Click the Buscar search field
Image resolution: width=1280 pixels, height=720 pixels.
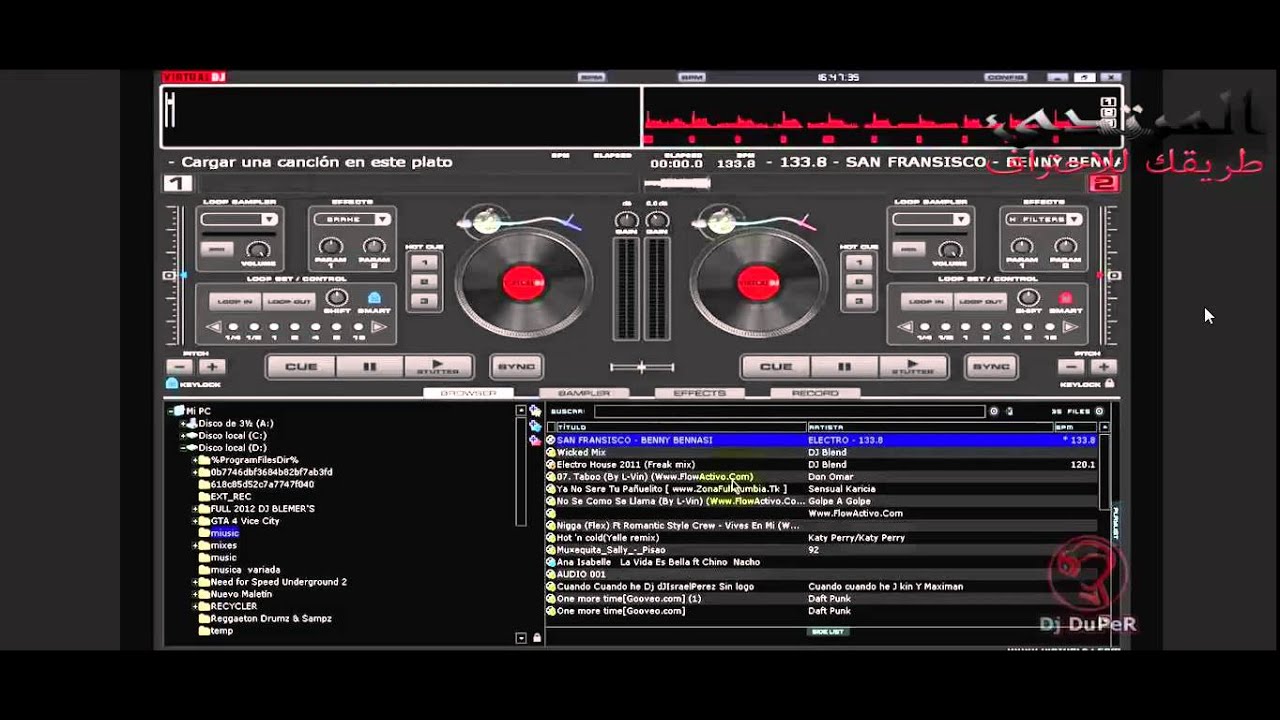click(x=789, y=411)
